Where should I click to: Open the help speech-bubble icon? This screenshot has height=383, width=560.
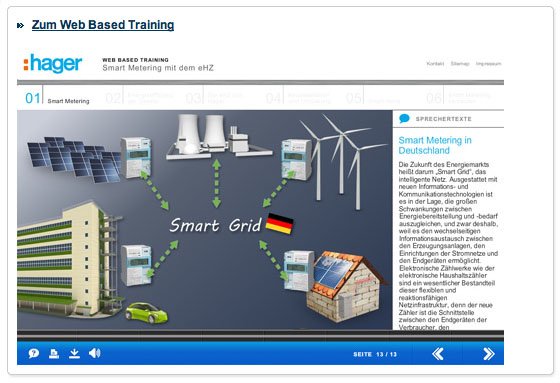pos(34,353)
